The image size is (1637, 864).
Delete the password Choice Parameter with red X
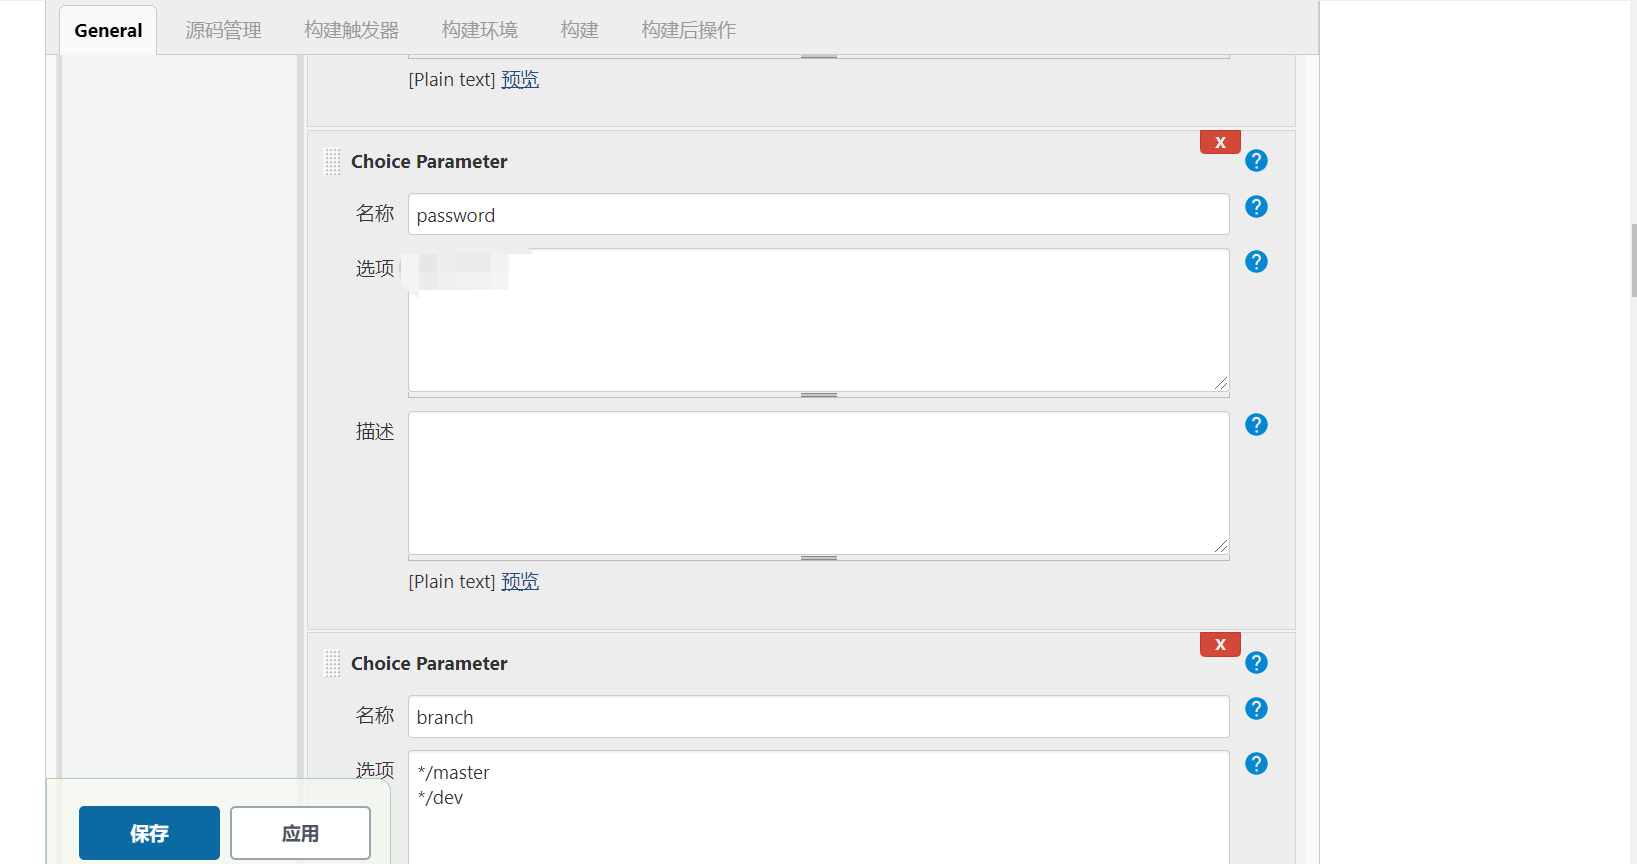pyautogui.click(x=1220, y=142)
